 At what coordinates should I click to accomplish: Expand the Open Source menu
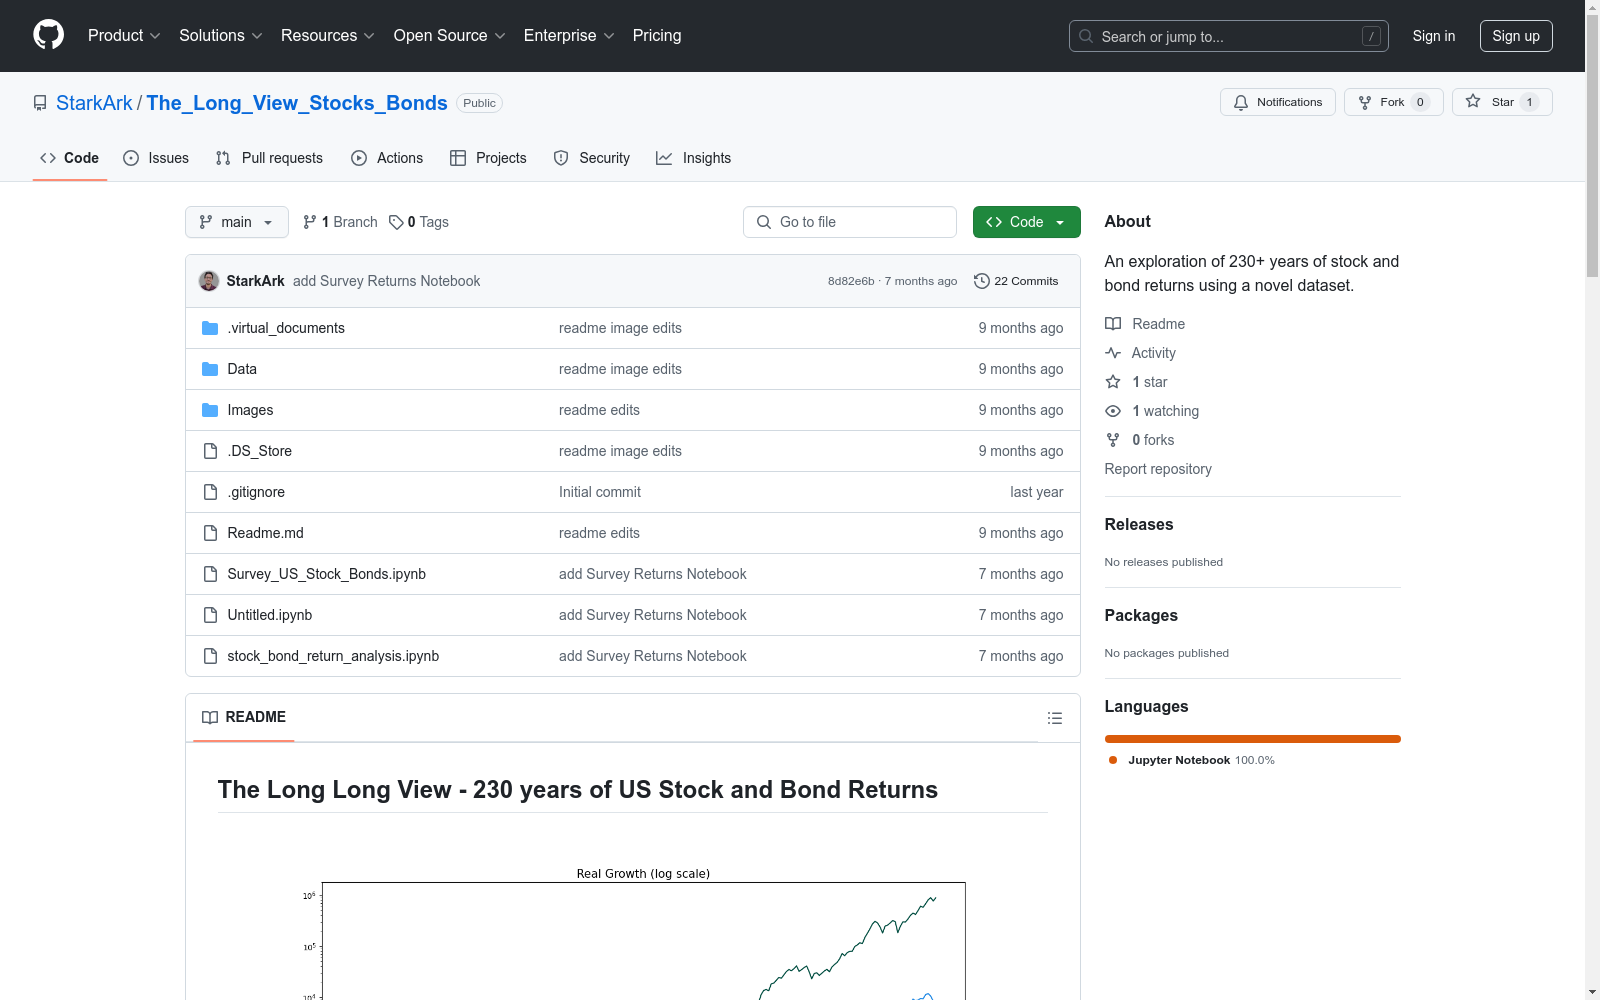click(450, 36)
